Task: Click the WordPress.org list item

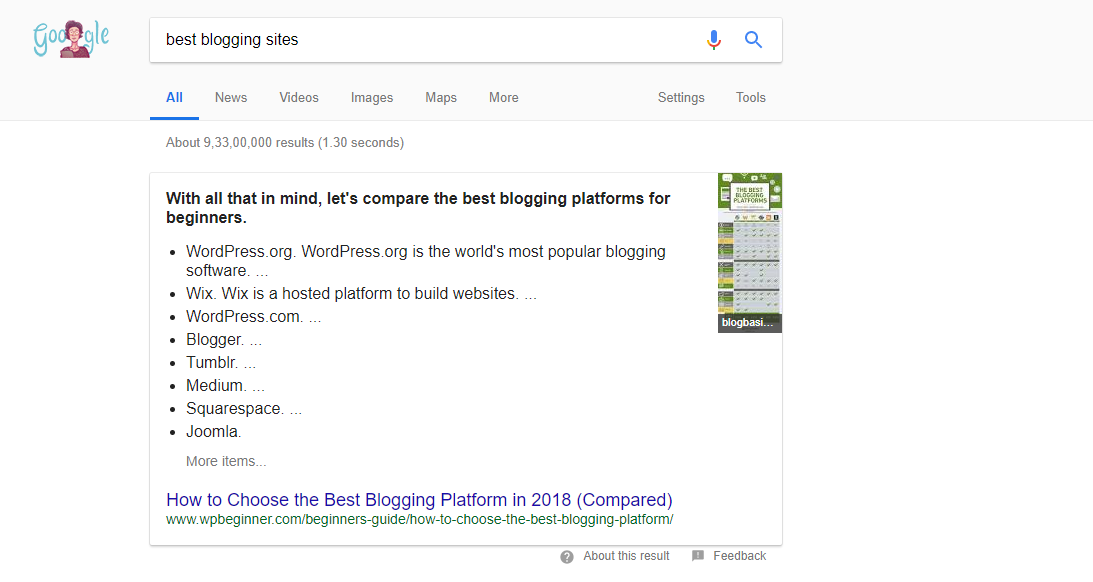Action: [425, 261]
